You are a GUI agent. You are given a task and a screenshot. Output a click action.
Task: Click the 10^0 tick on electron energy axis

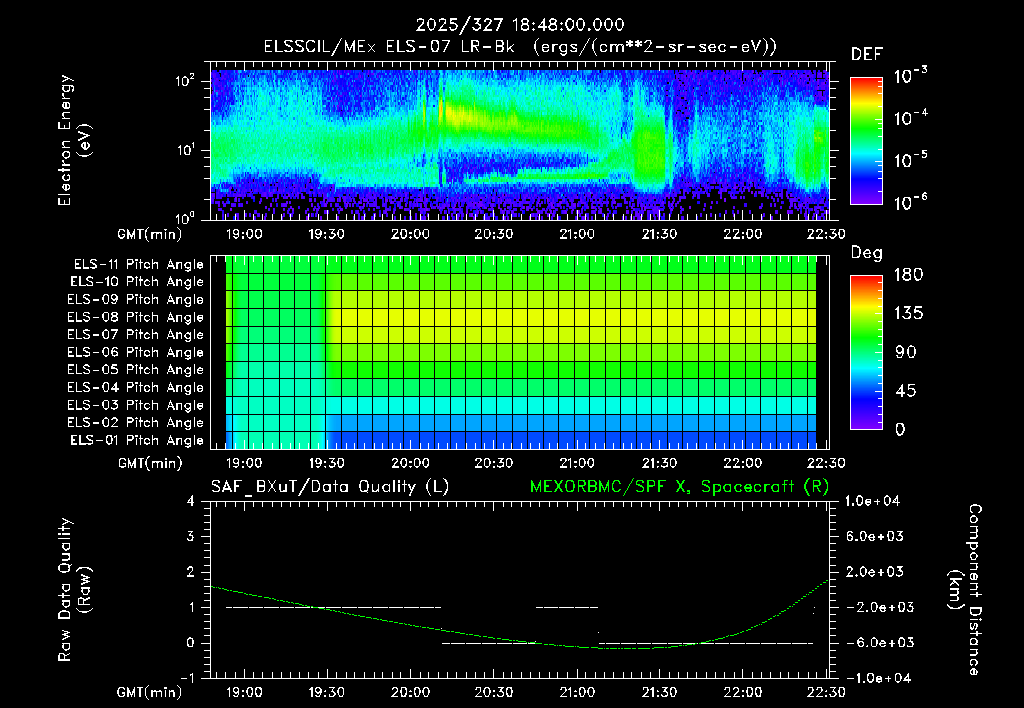click(x=185, y=217)
